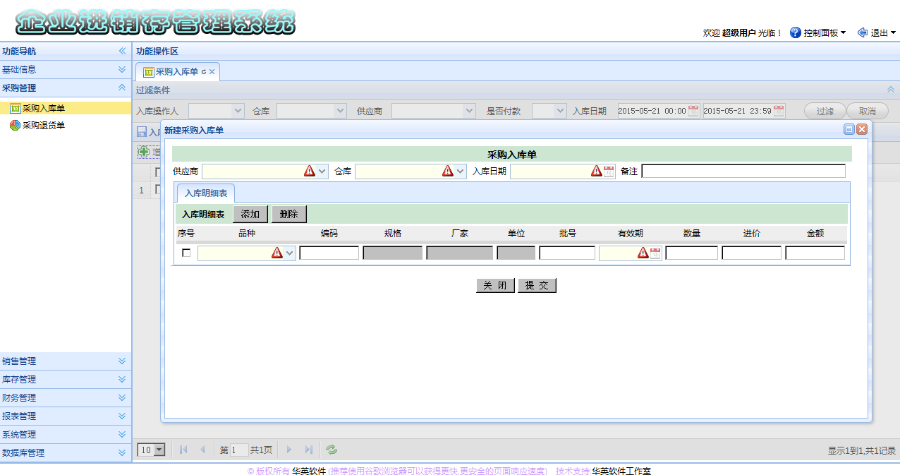Click the 编码 input field
This screenshot has height=475, width=900.
point(329,253)
